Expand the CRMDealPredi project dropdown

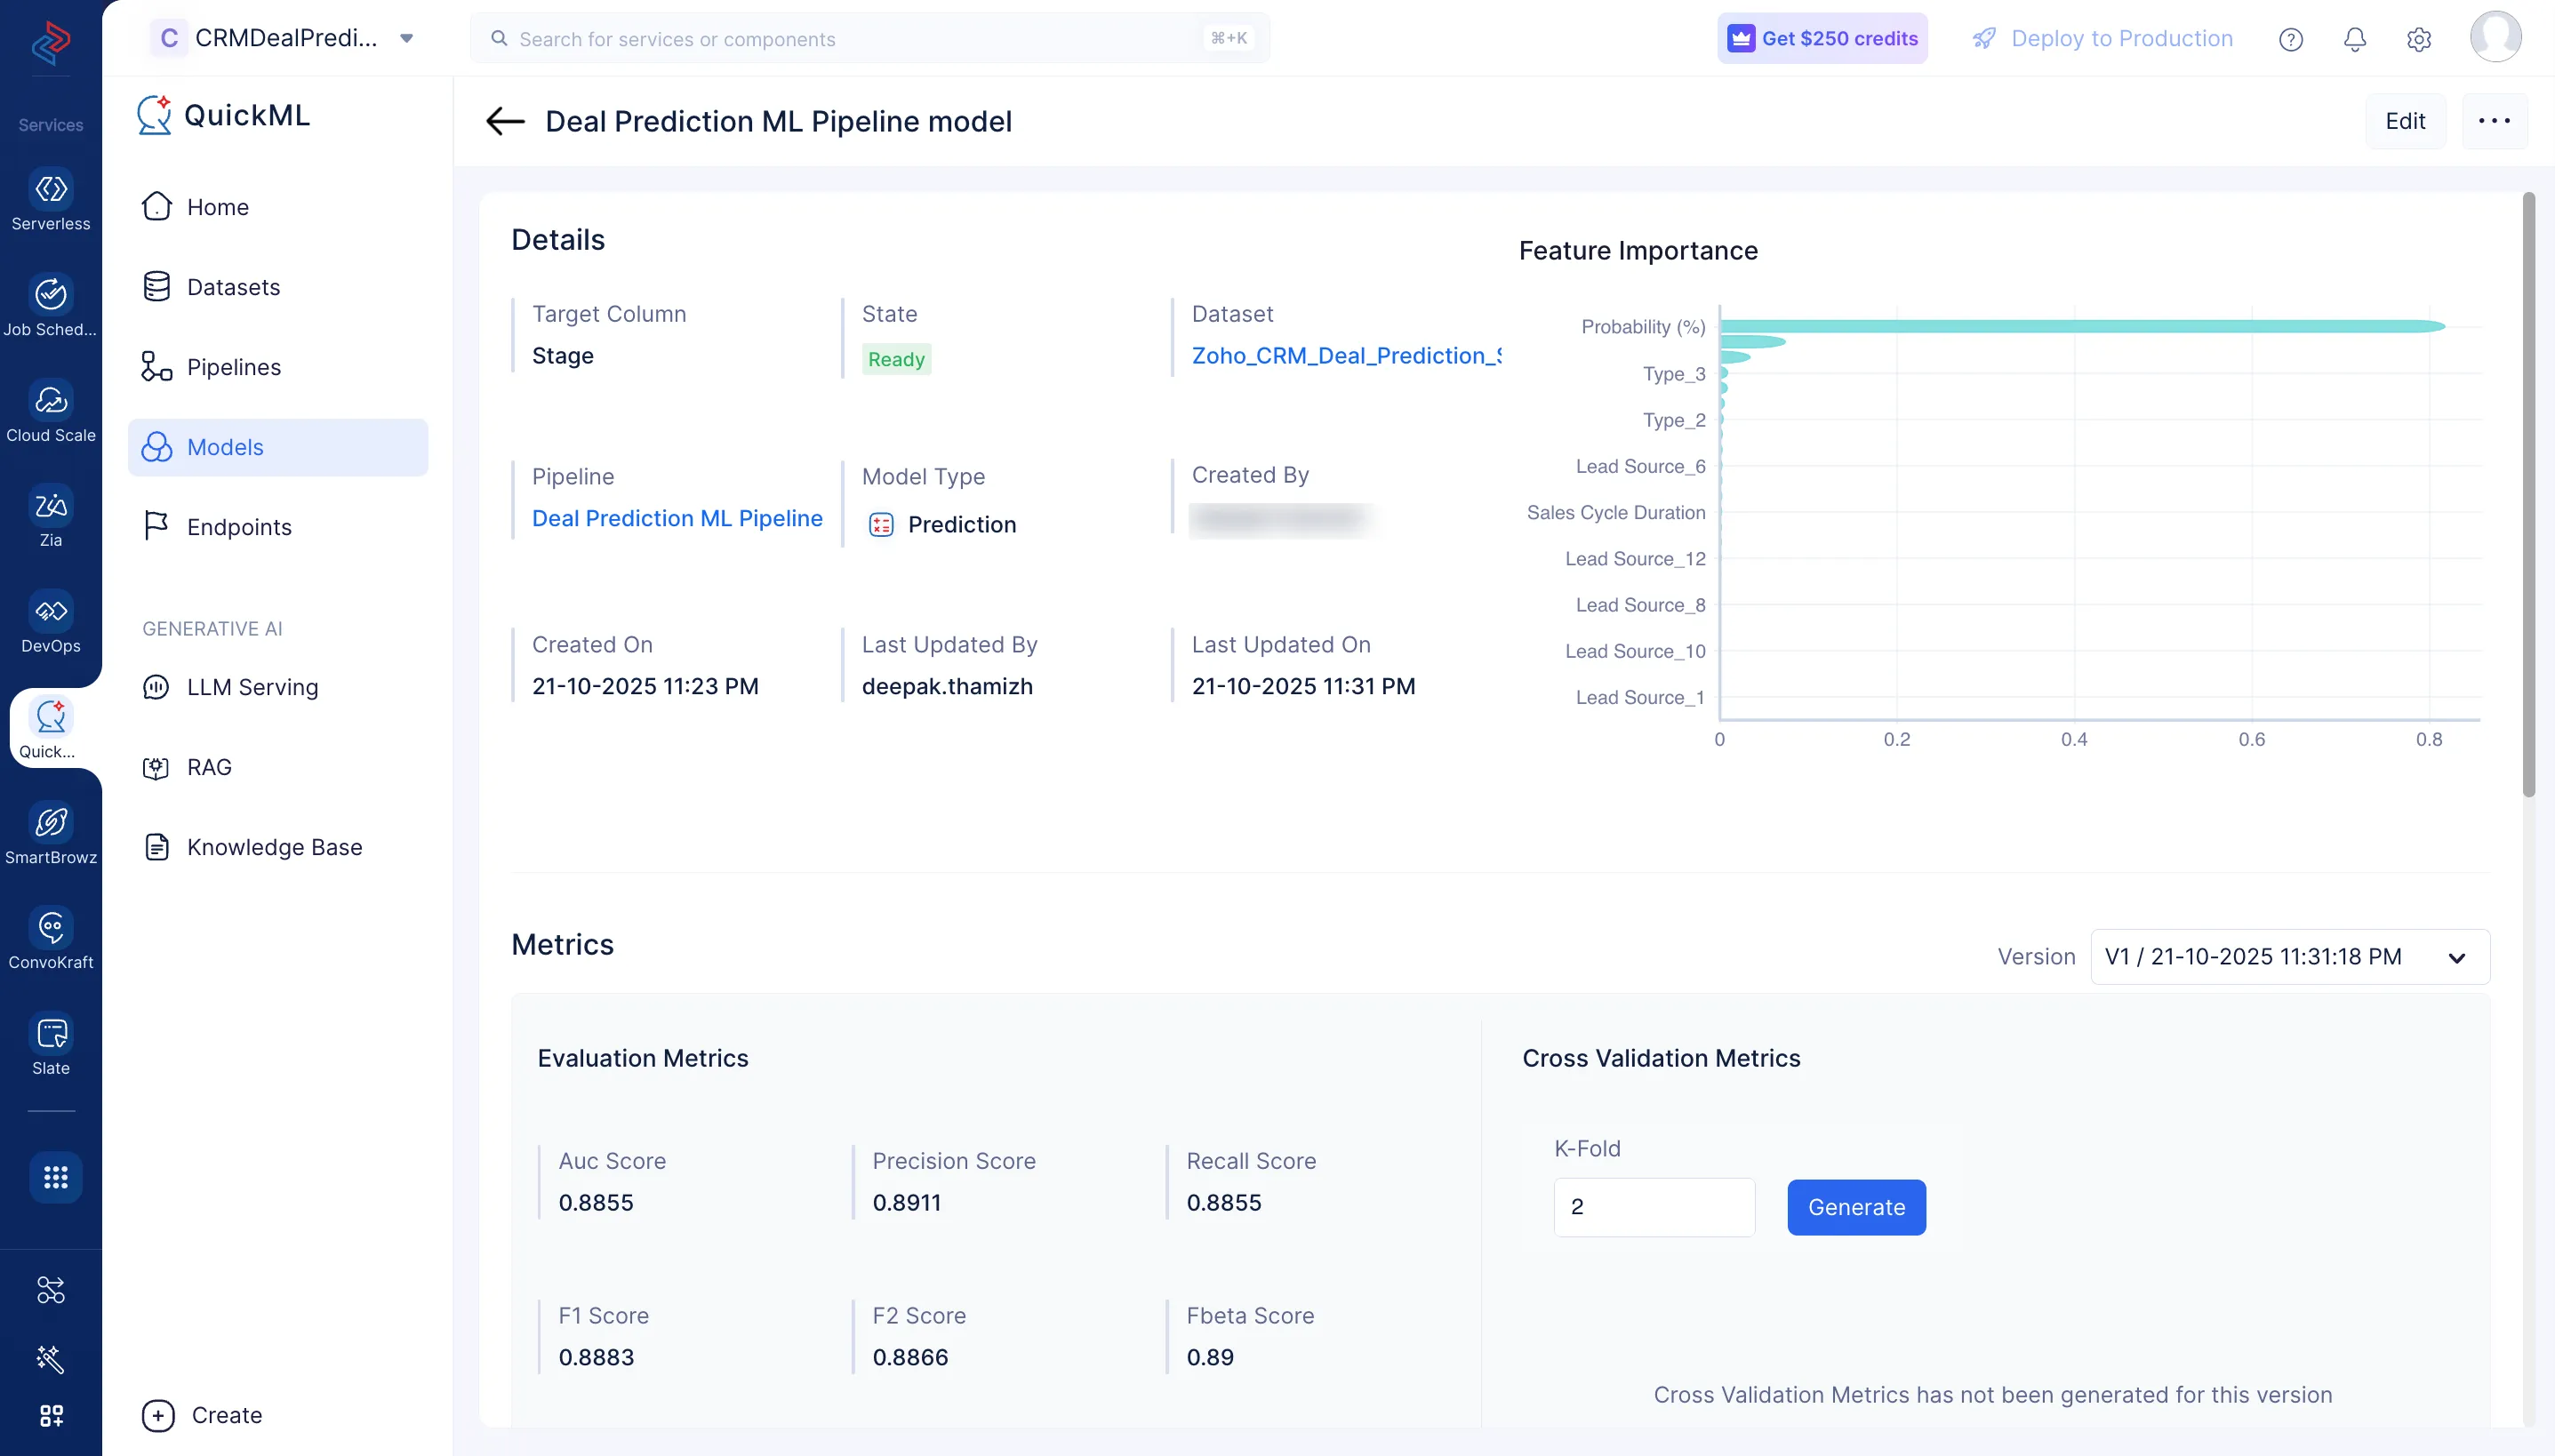(x=406, y=38)
